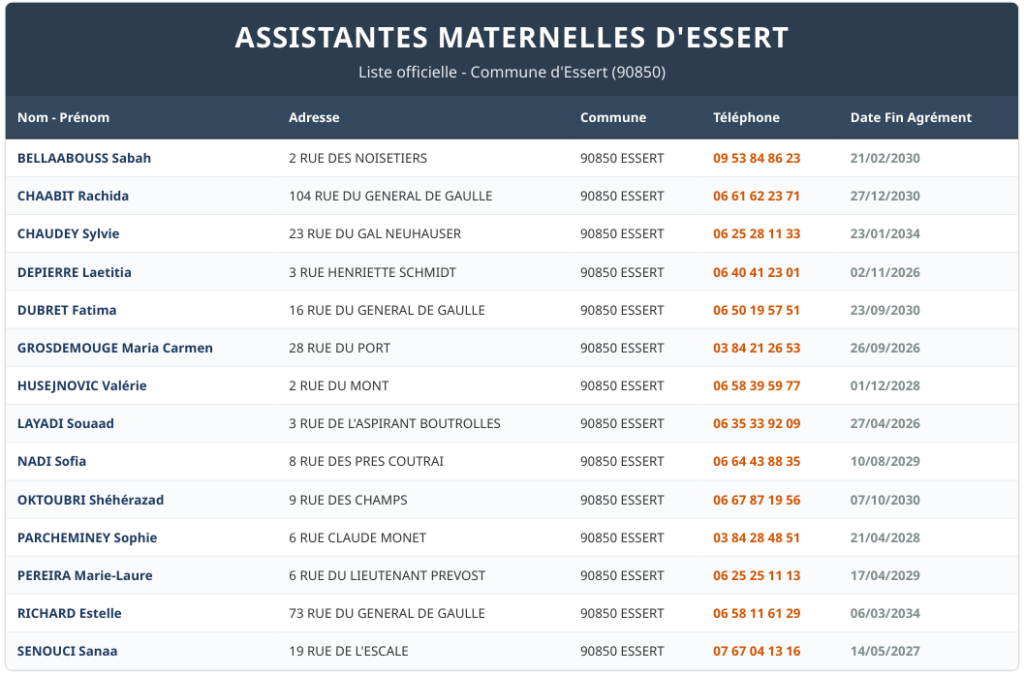
Task: Select the name DEPIERRE Laetitia
Action: [x=74, y=272]
